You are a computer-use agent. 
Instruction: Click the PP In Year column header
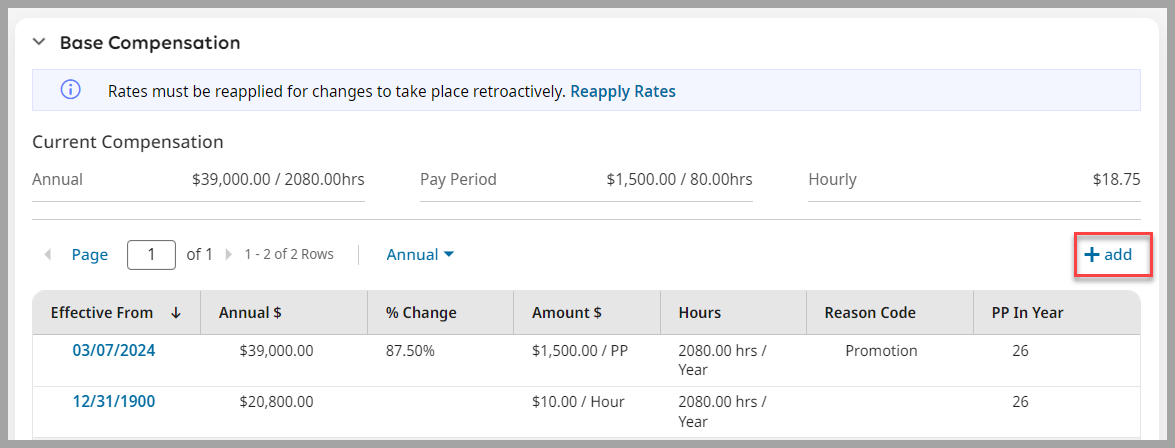pos(1020,313)
